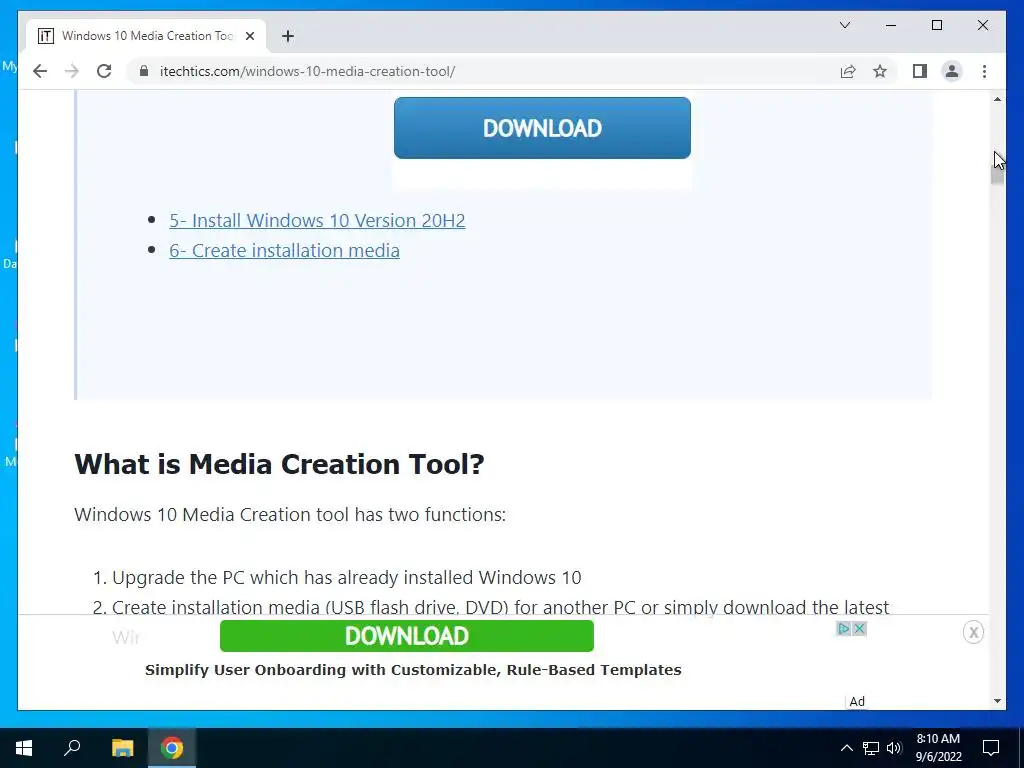1024x768 pixels.
Task: Open link 6- Create installation media
Action: [284, 251]
